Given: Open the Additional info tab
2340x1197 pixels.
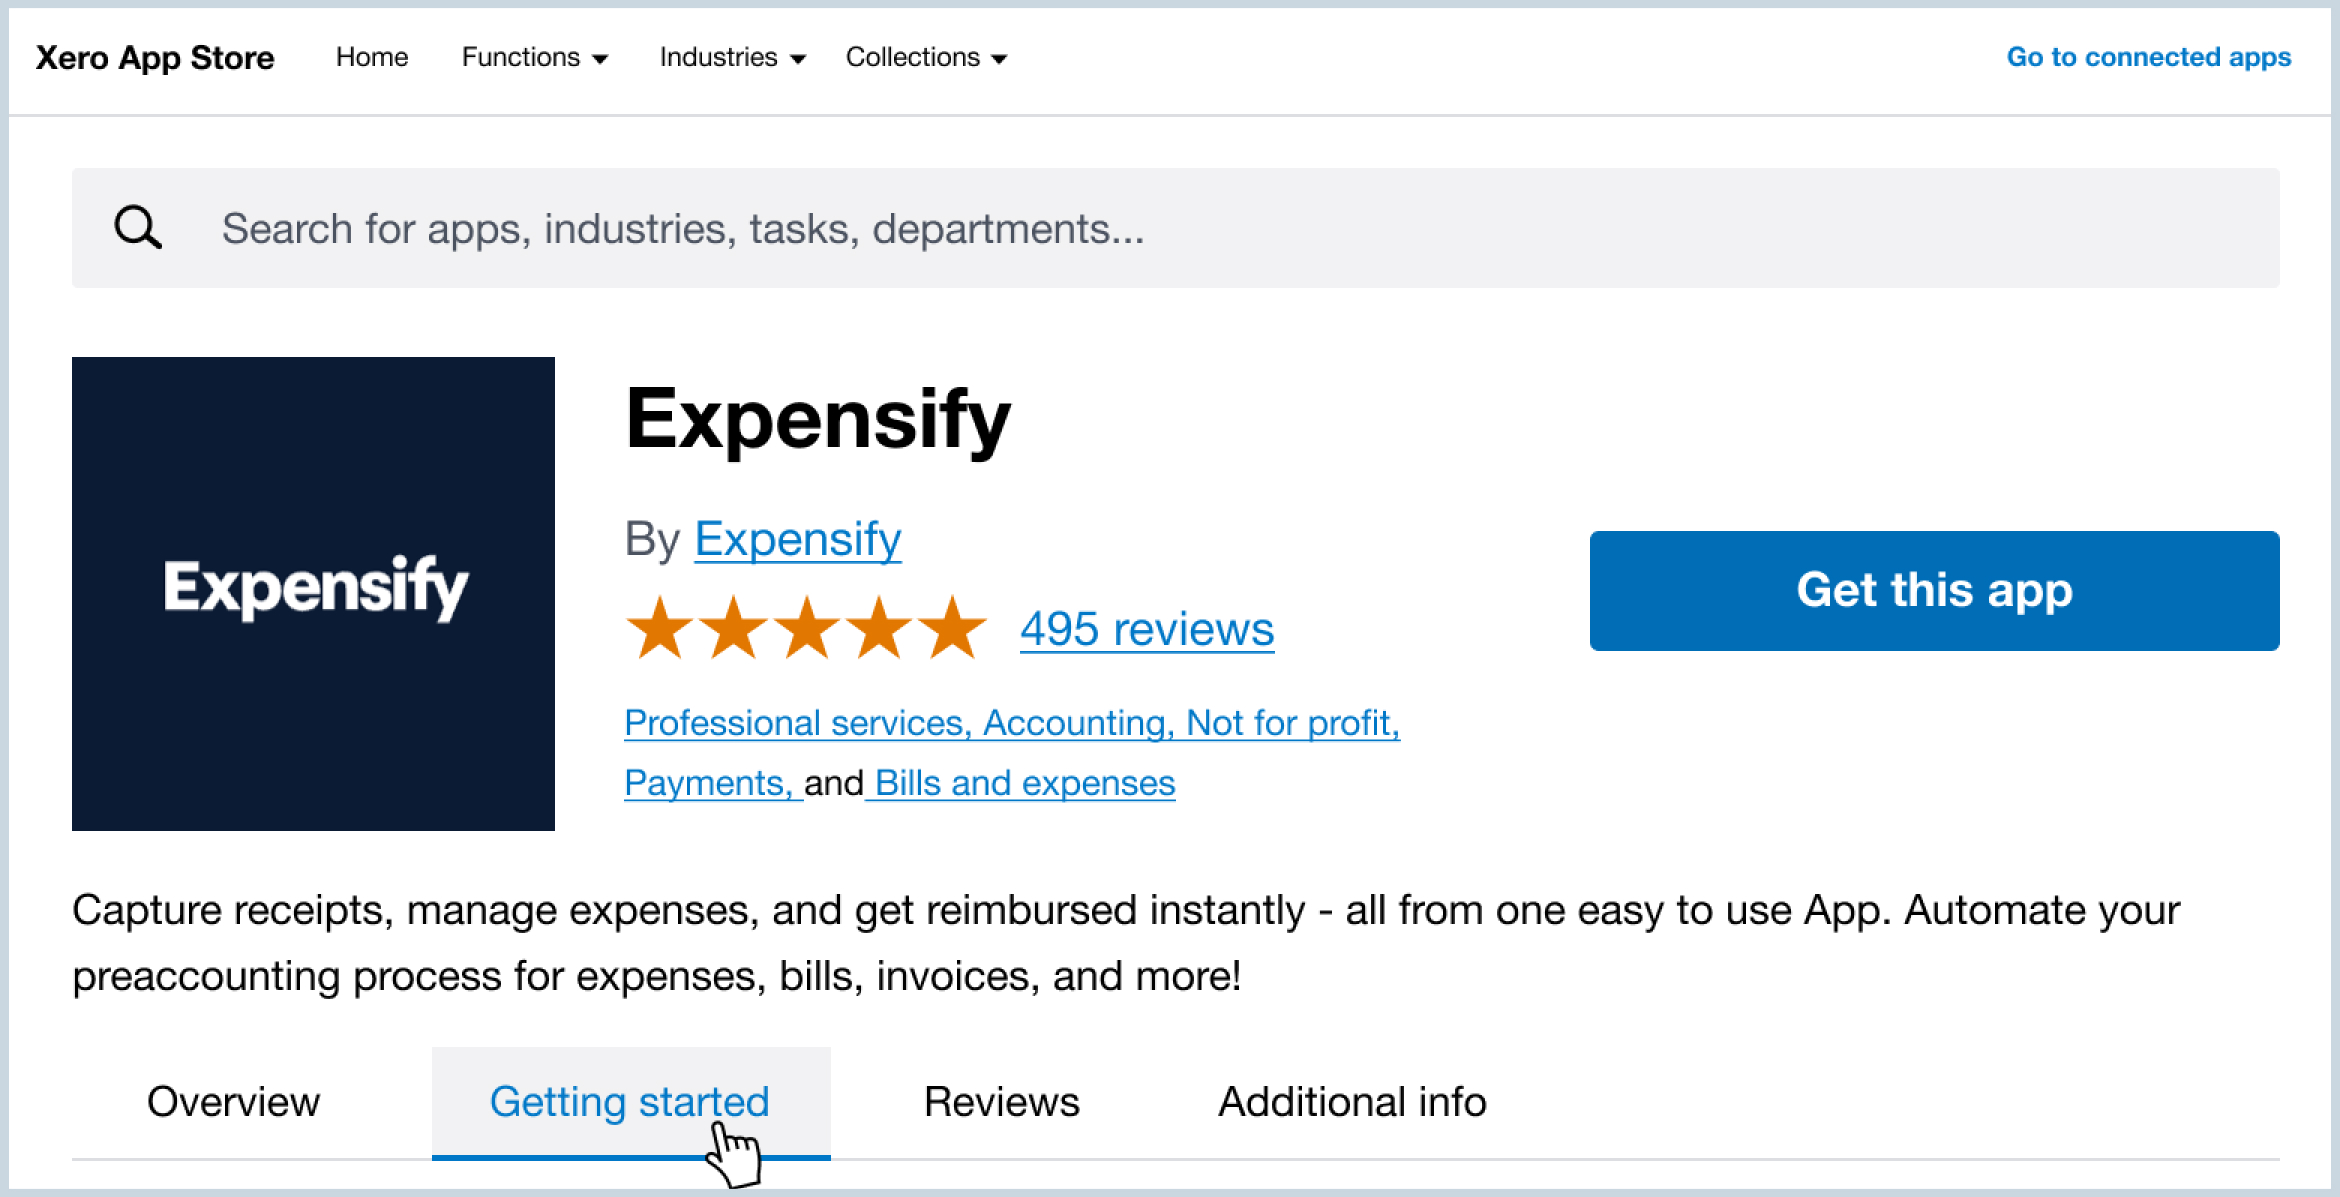Looking at the screenshot, I should click(1352, 1101).
